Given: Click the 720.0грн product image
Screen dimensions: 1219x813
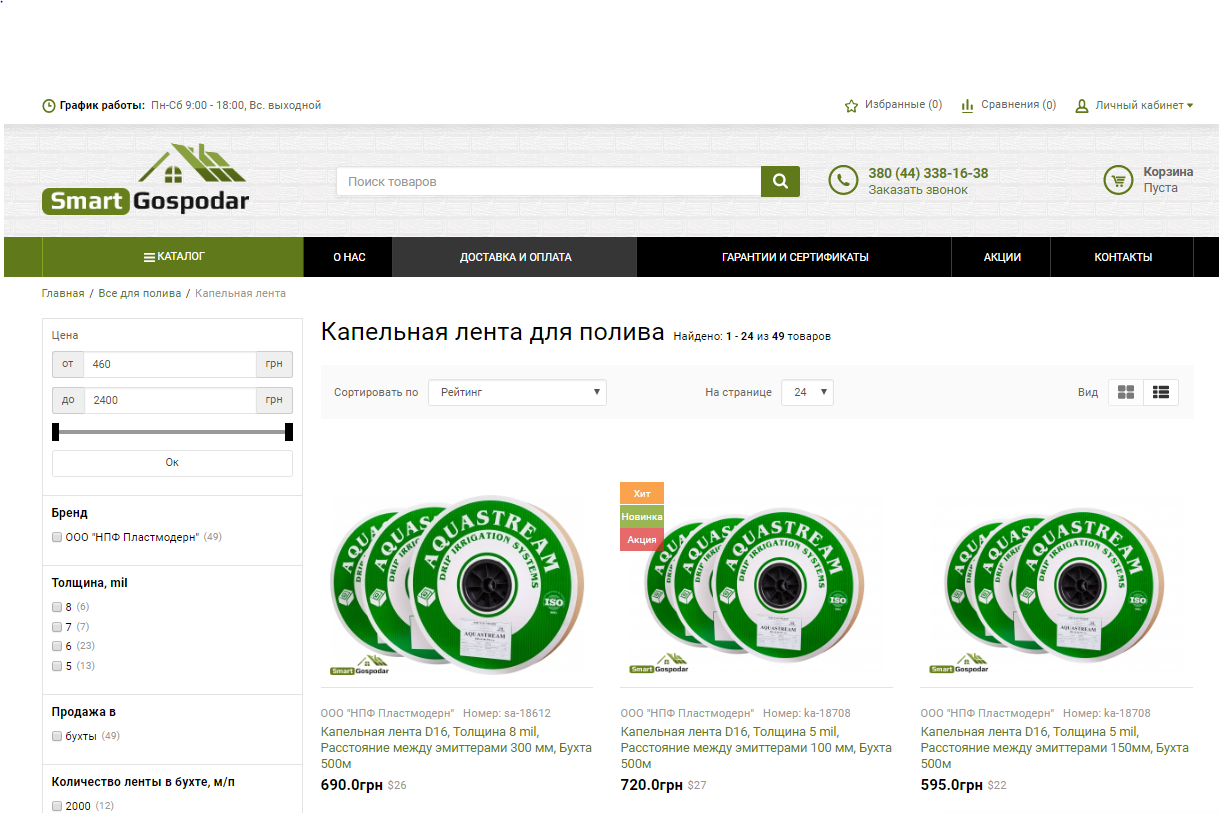Looking at the screenshot, I should 756,588.
